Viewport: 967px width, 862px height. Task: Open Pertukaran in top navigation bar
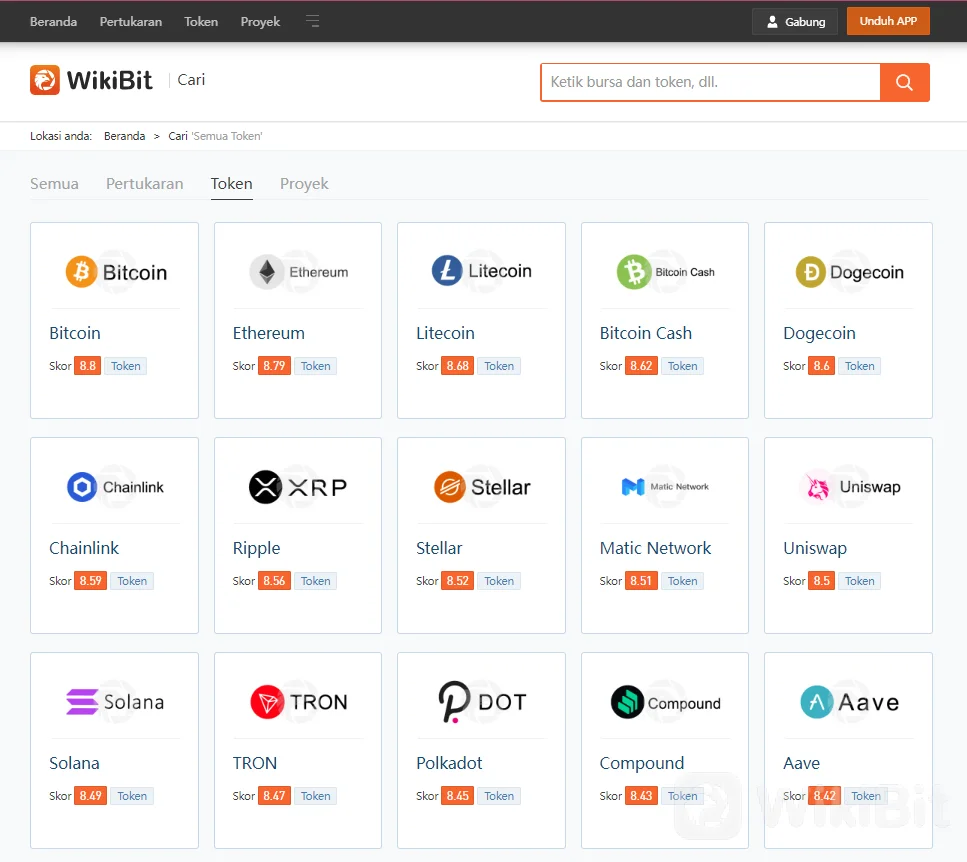click(x=131, y=22)
